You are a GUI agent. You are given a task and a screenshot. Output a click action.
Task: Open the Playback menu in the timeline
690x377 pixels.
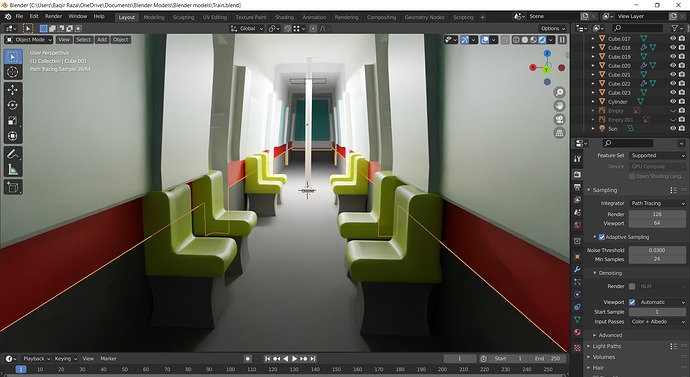tap(37, 359)
